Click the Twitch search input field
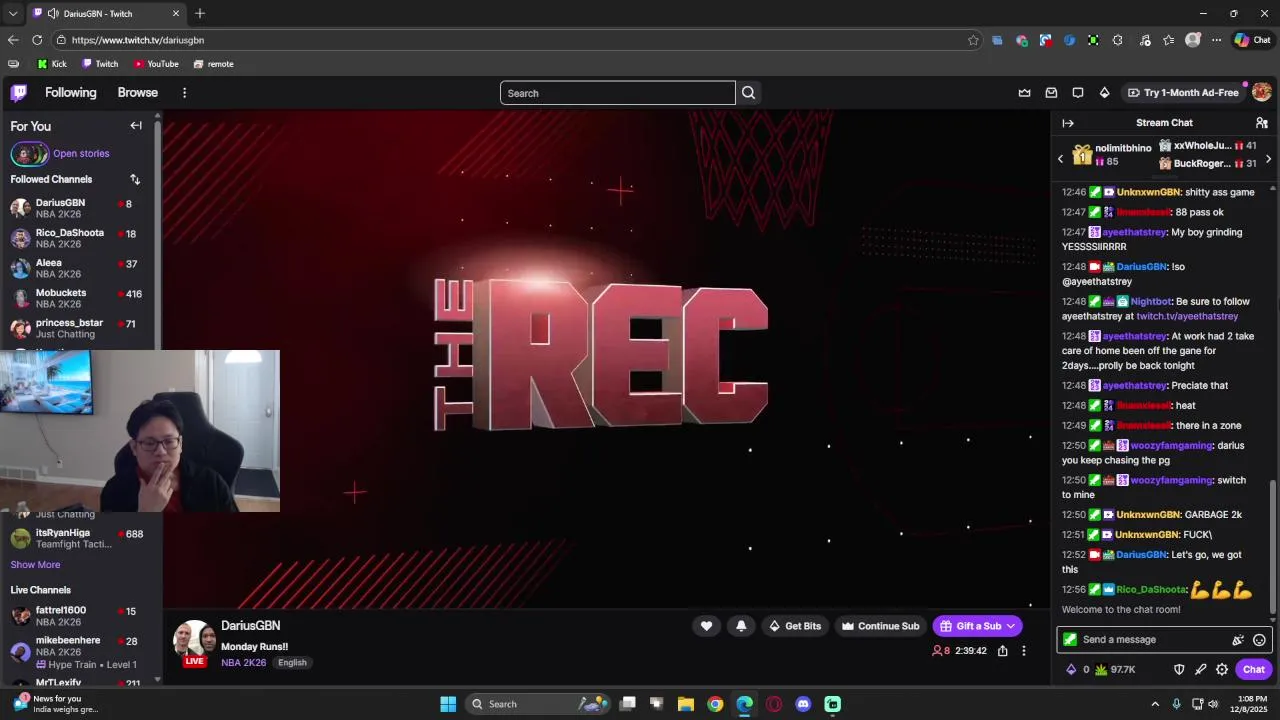This screenshot has width=1280, height=720. (x=618, y=93)
